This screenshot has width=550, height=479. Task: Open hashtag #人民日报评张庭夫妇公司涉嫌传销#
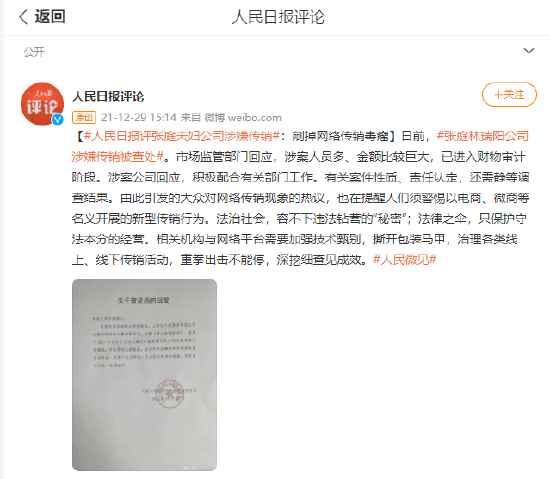(x=182, y=136)
